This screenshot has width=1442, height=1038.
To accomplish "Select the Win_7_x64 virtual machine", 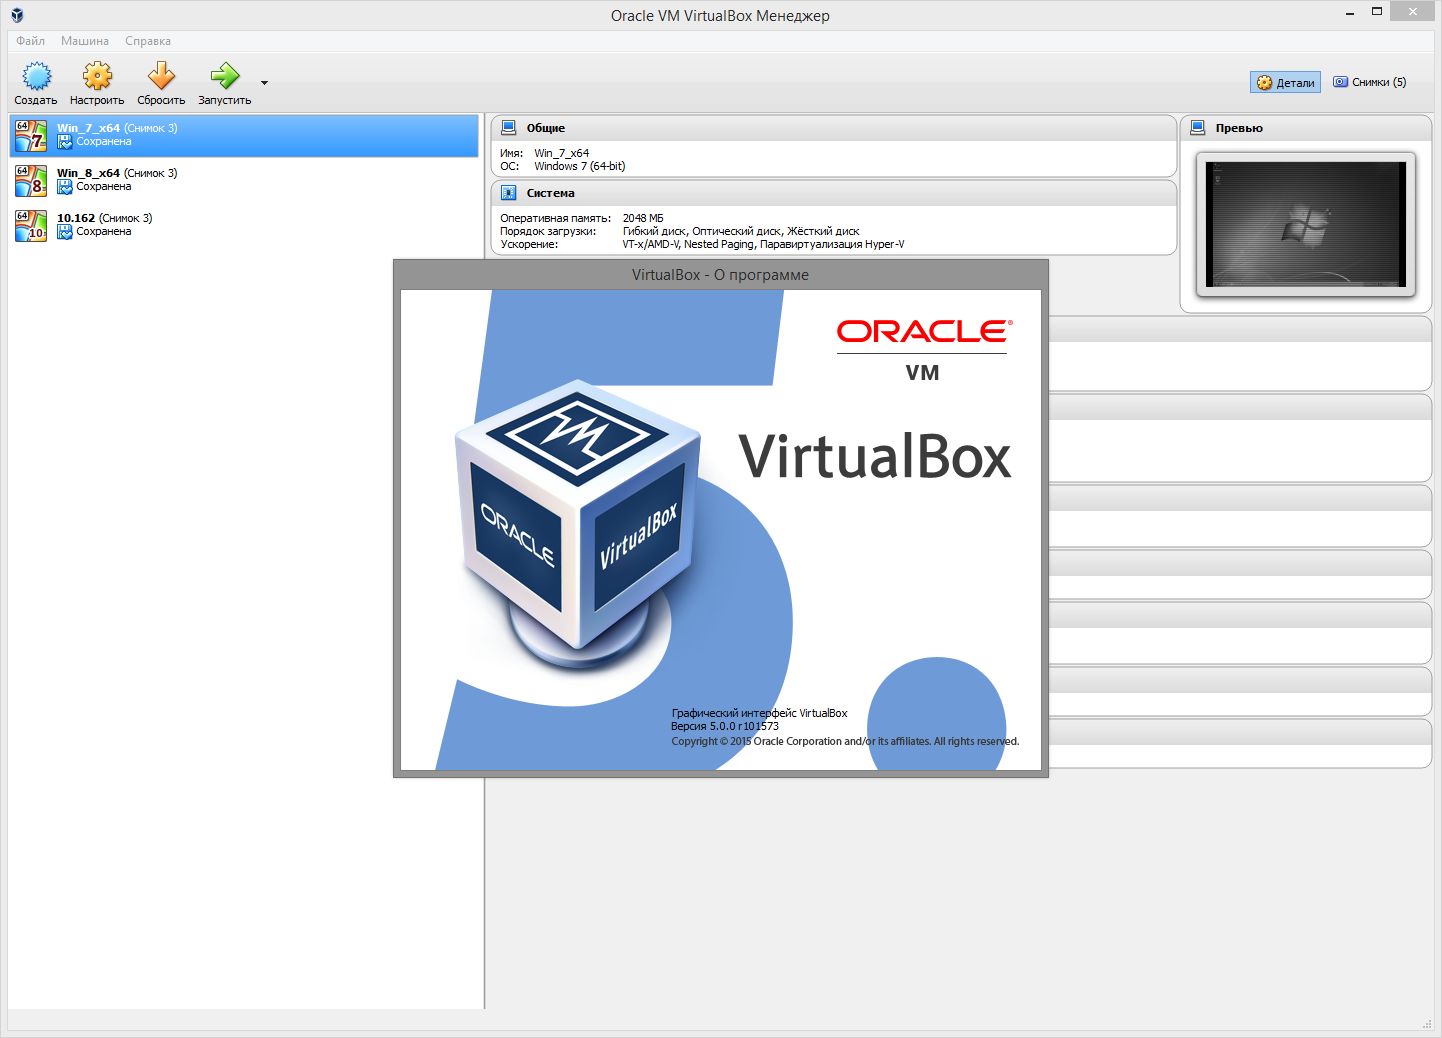I will [x=244, y=135].
